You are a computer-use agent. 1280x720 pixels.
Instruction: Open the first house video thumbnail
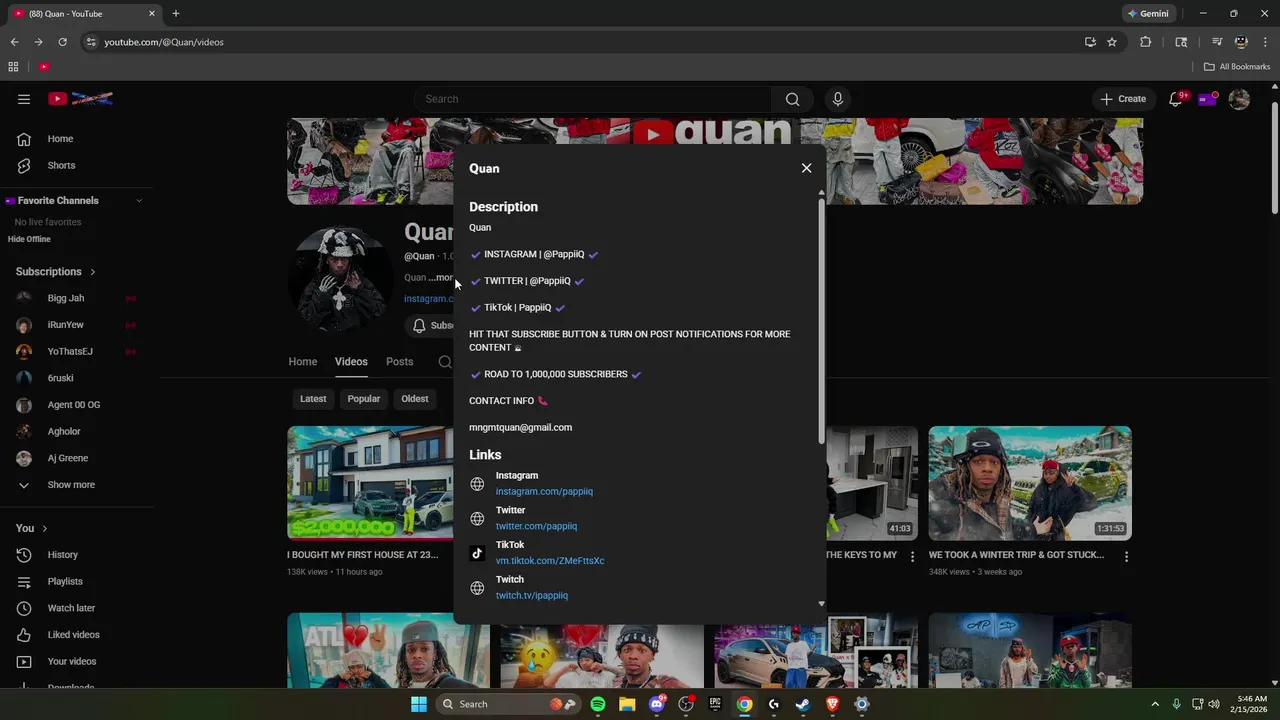[x=370, y=483]
